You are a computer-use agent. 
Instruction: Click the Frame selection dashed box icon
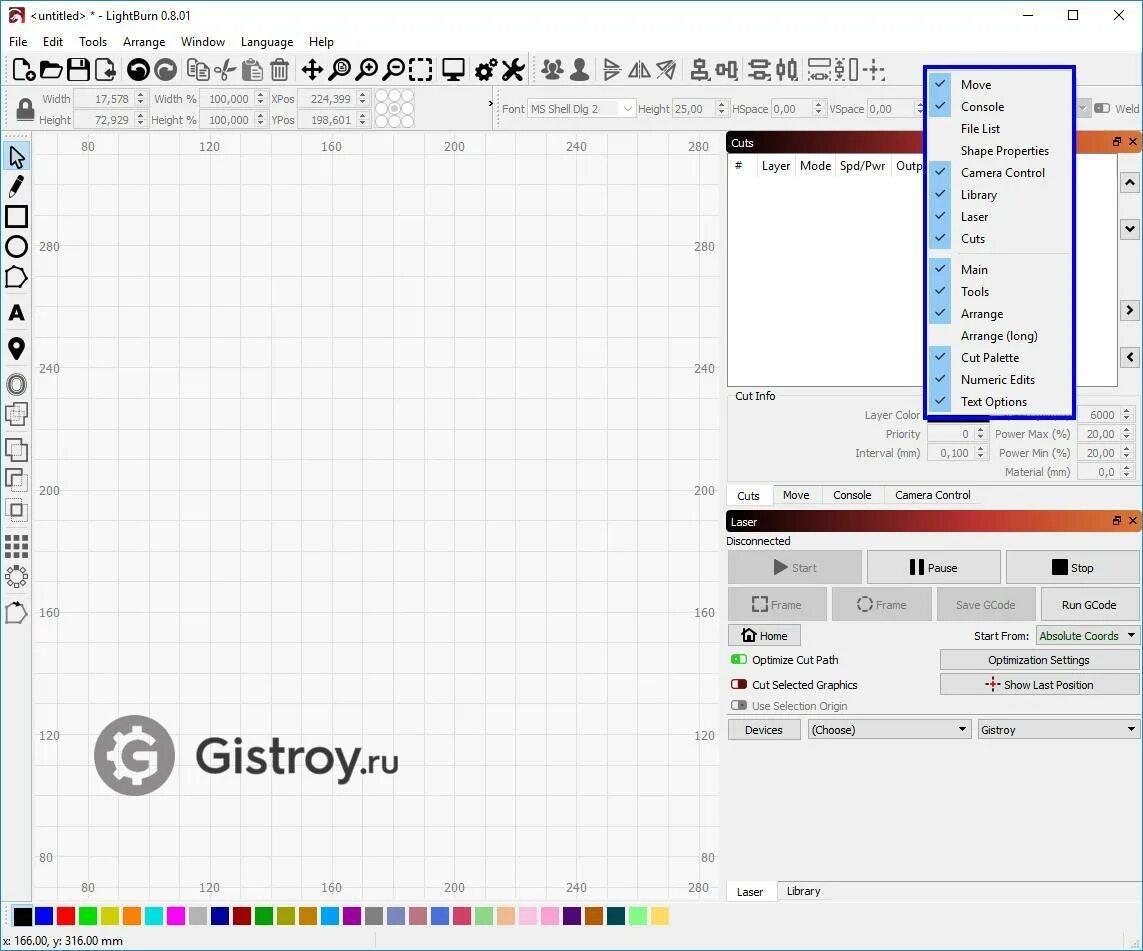coord(421,70)
